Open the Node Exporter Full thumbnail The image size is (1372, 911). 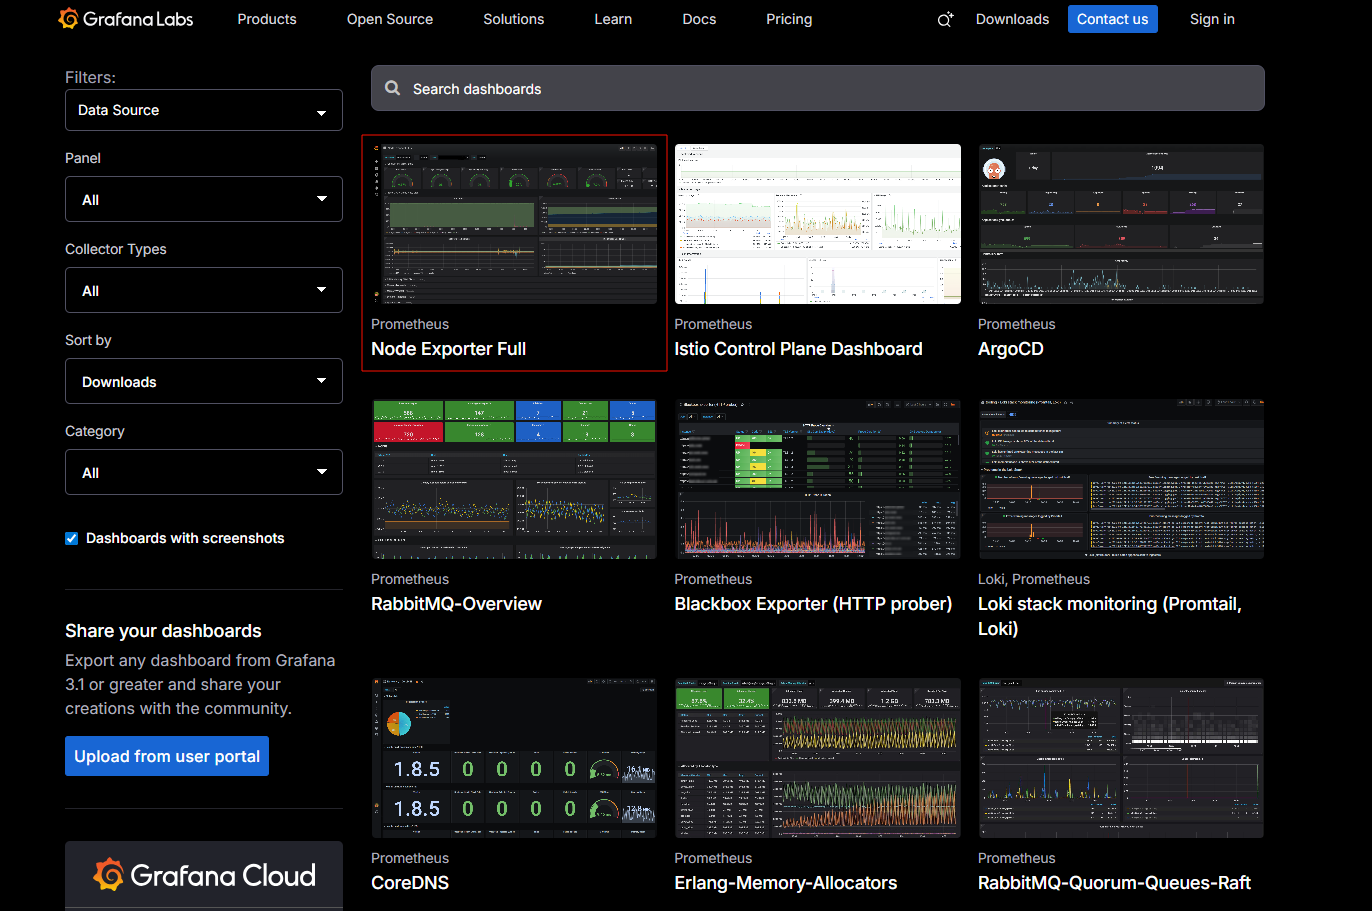click(x=514, y=224)
